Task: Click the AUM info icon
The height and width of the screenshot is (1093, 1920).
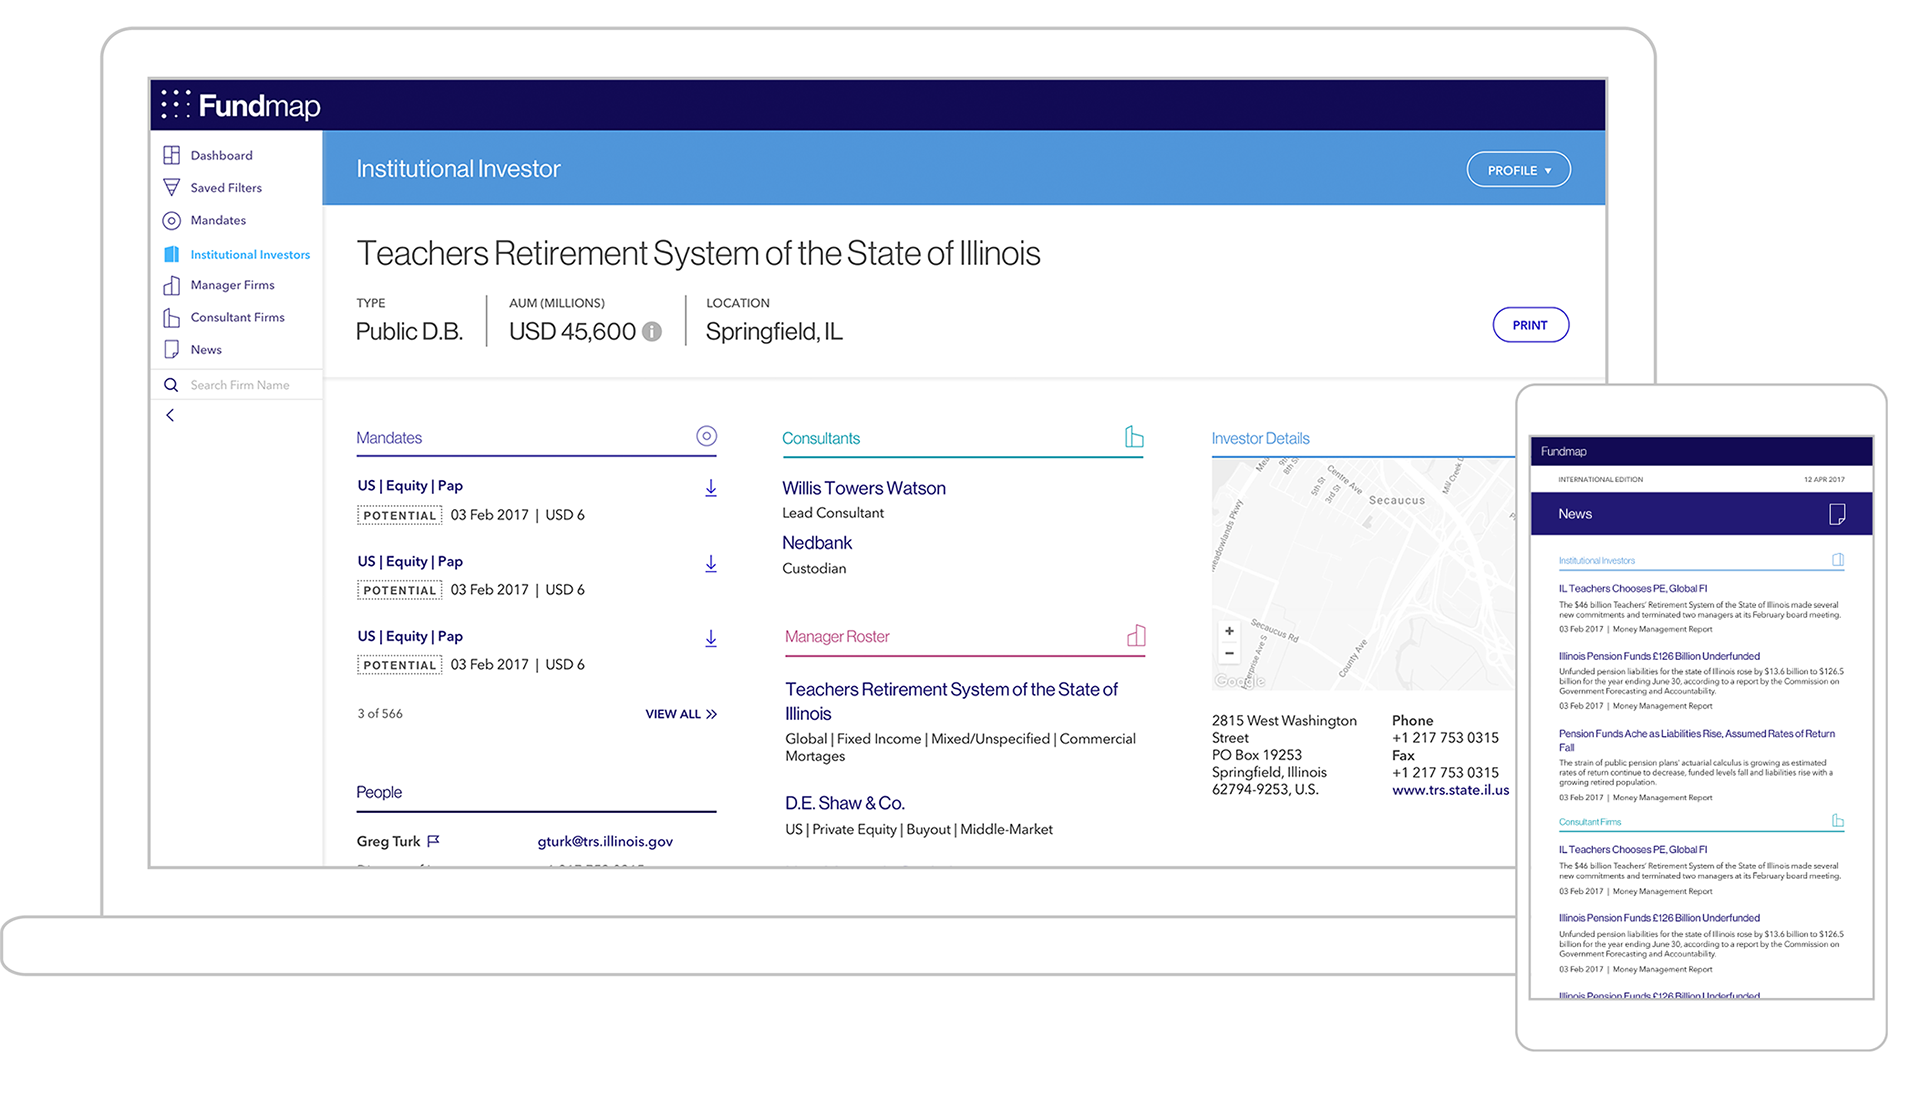Action: 652,332
